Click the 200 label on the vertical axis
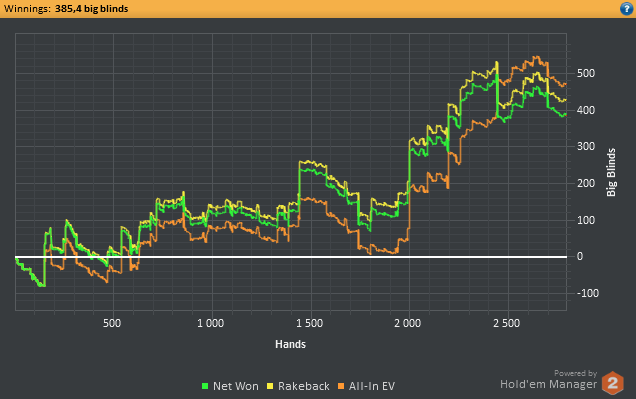The width and height of the screenshot is (636, 399). coord(586,183)
